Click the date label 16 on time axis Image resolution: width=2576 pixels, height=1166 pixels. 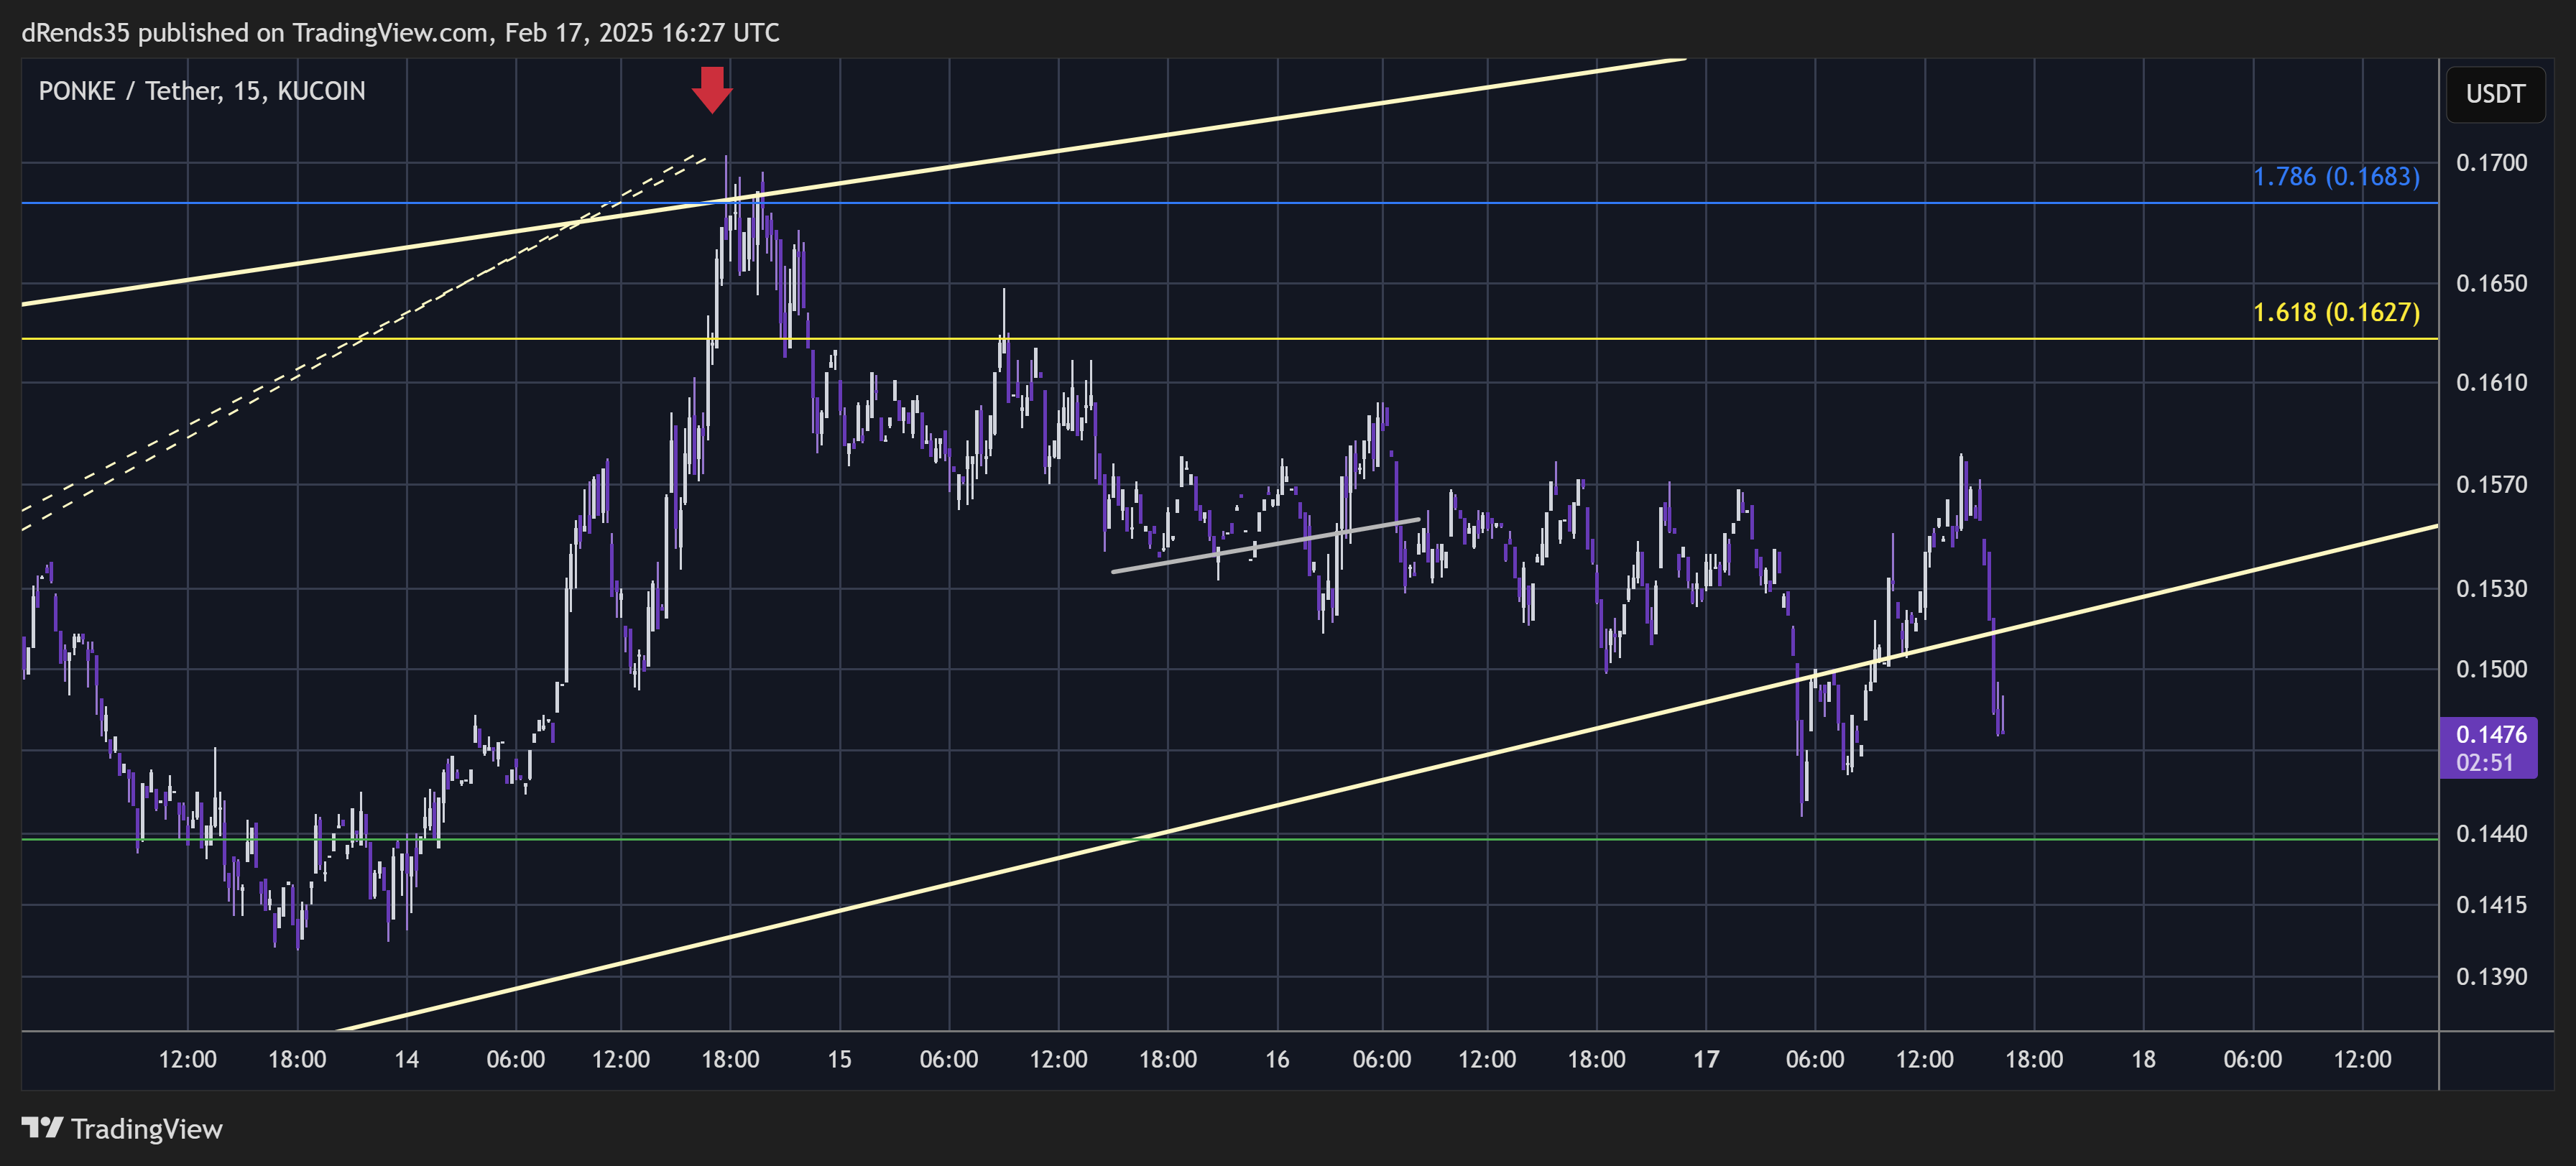click(1277, 1060)
